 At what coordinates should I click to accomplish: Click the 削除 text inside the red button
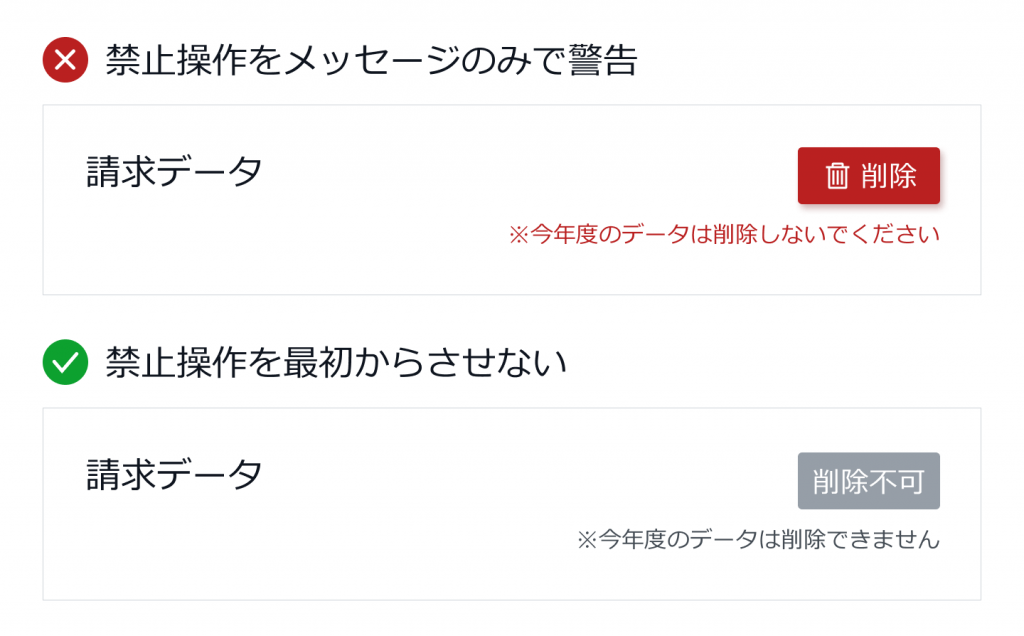[889, 176]
